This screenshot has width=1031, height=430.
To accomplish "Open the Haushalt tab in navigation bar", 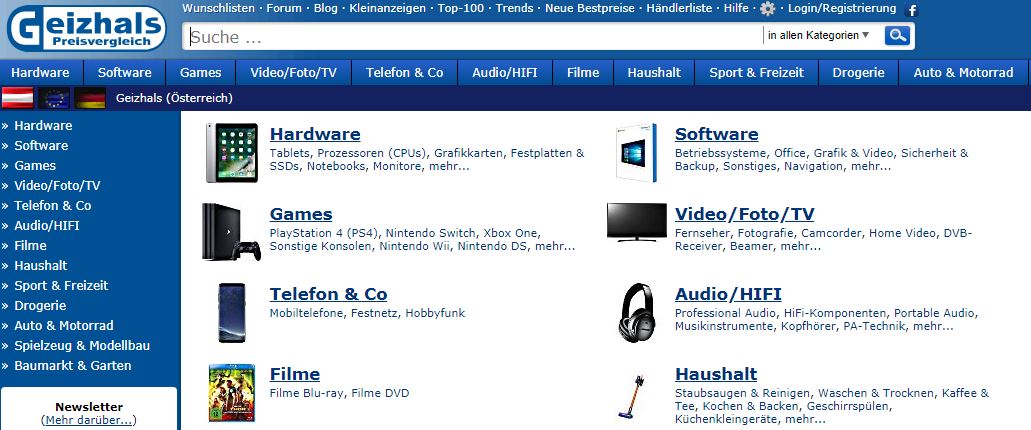I will coord(654,73).
